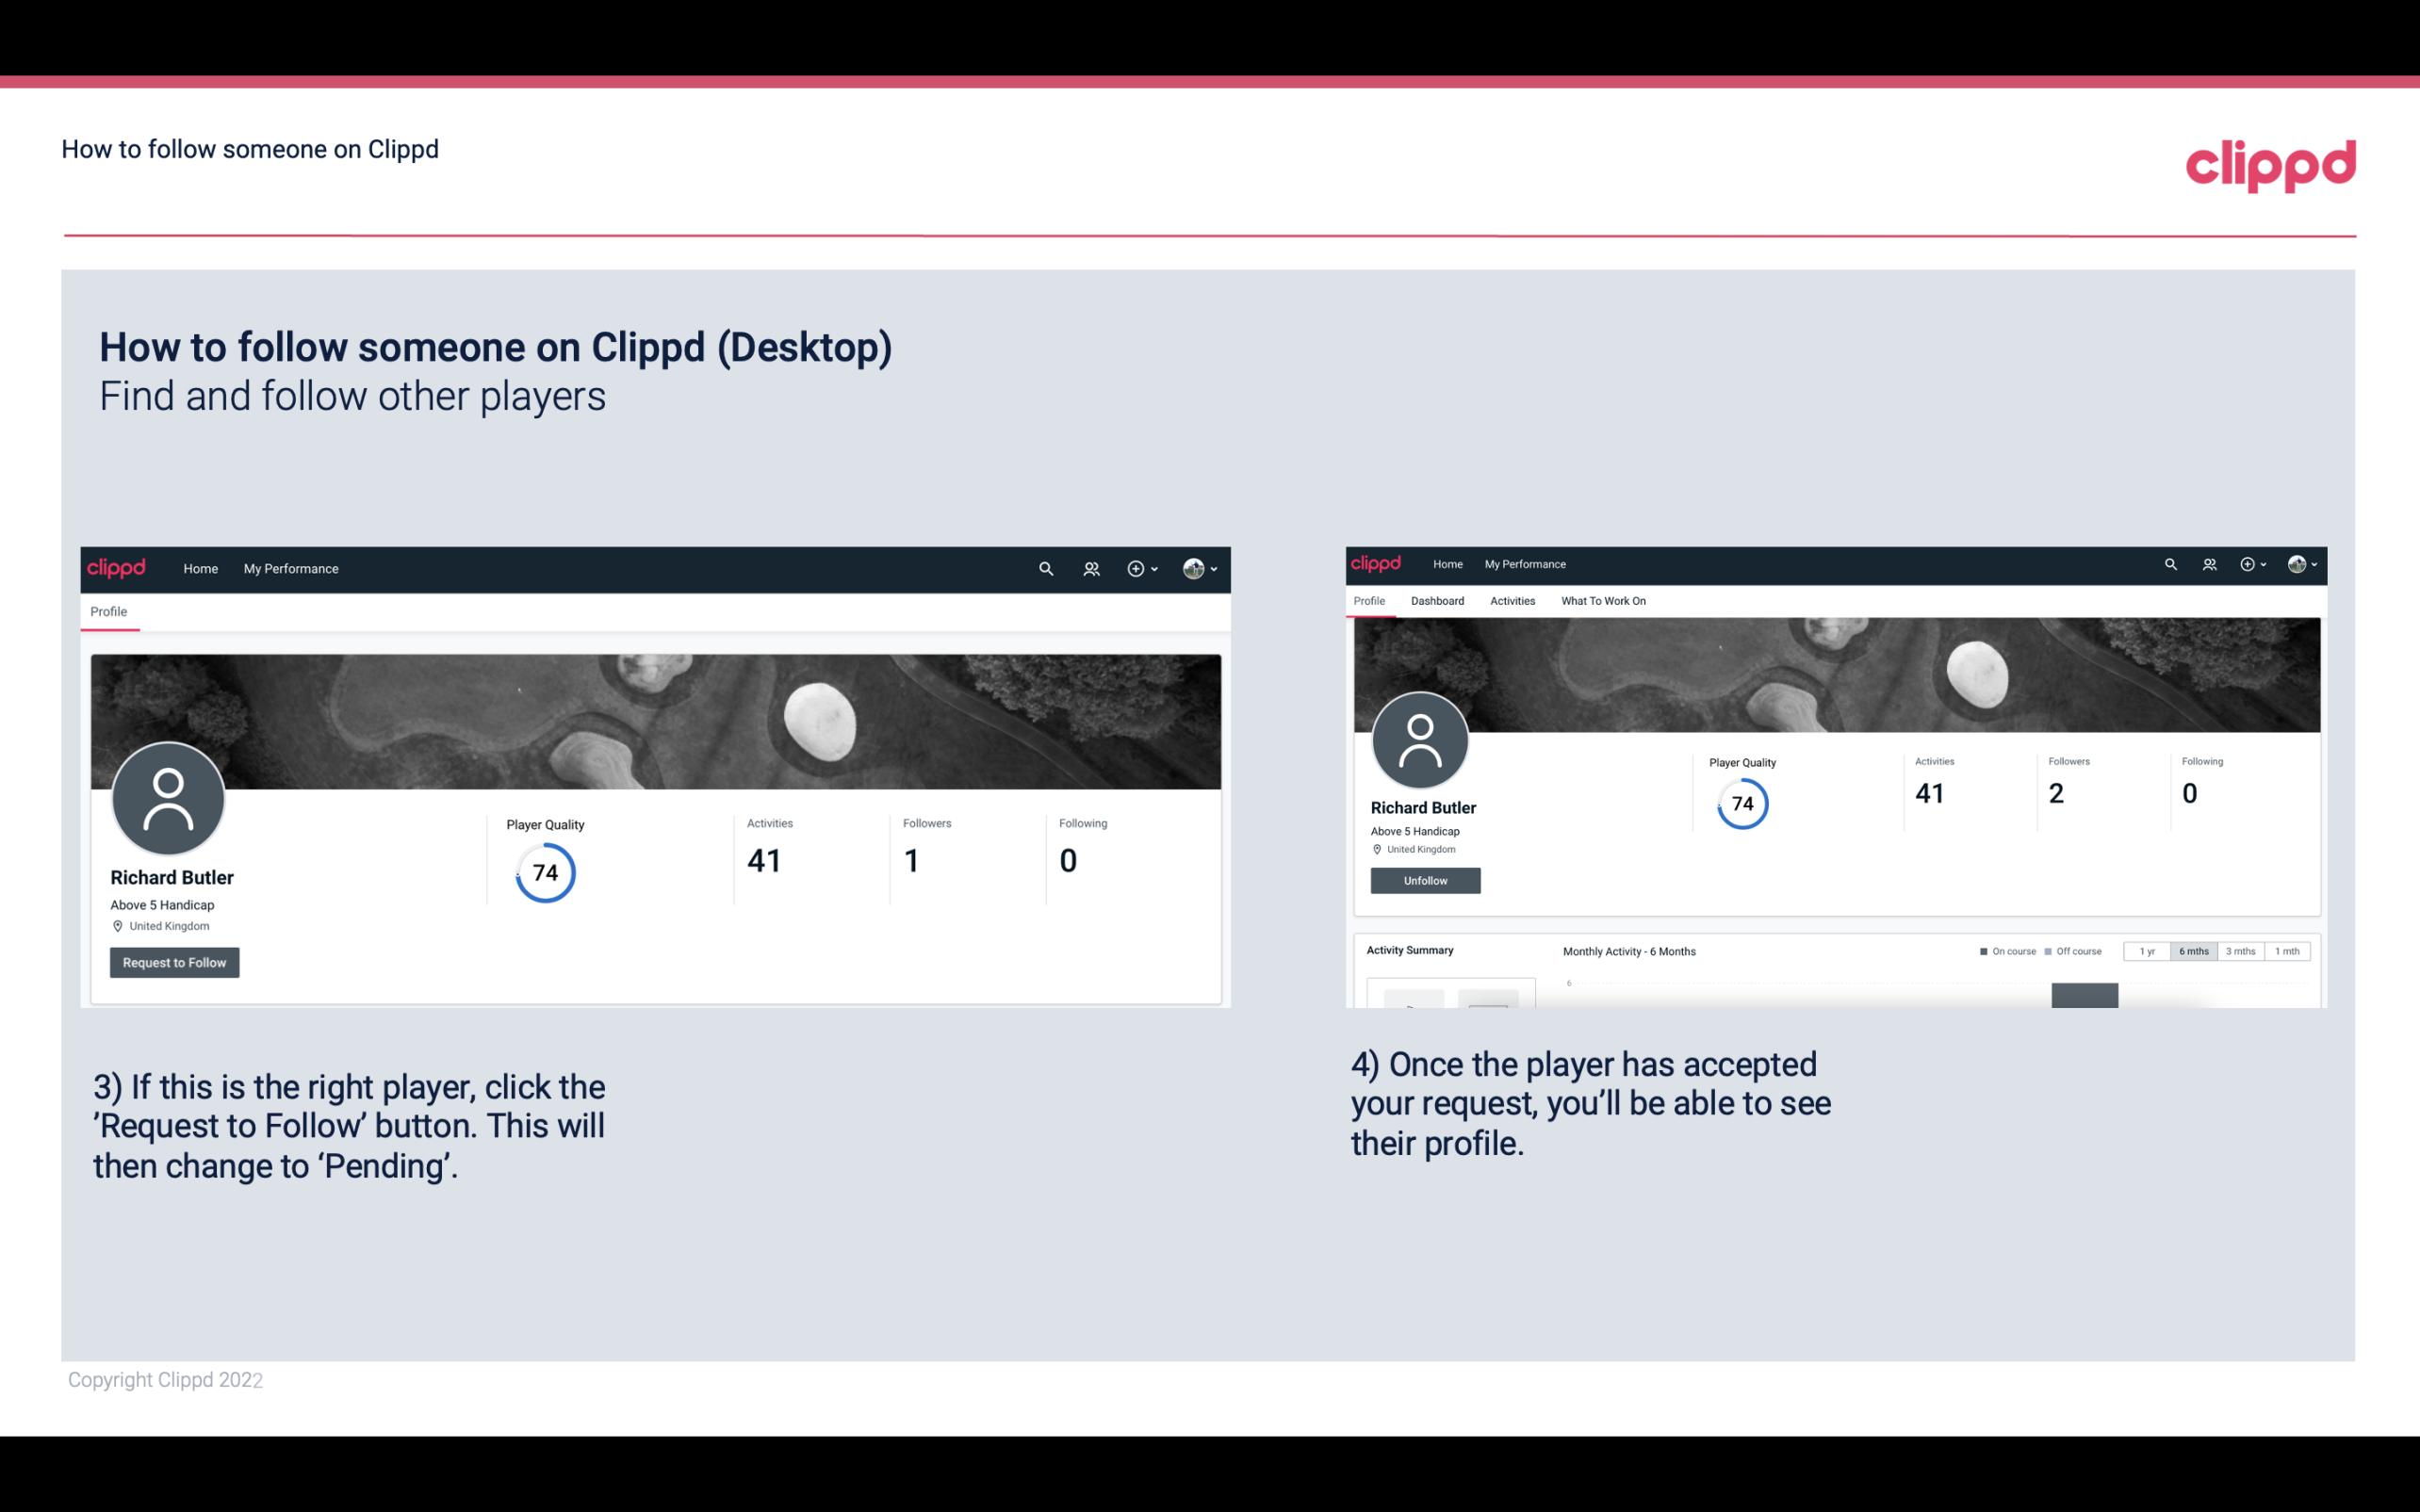Click the location pin icon on profile
2420x1512 pixels.
117,925
